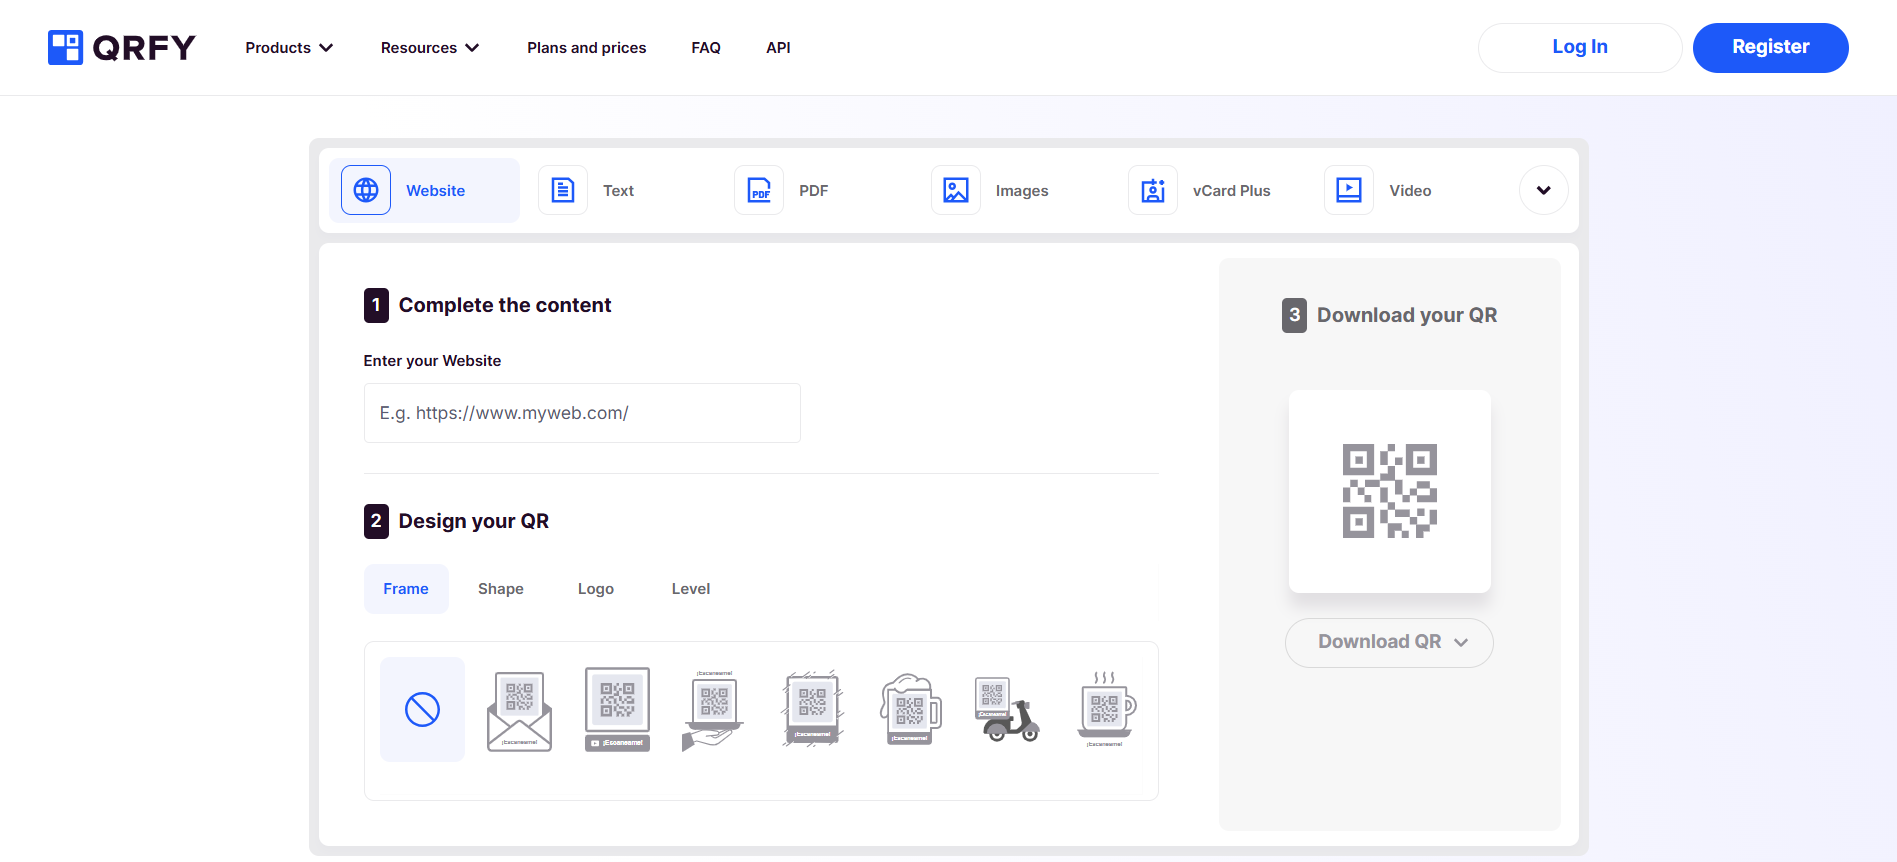The width and height of the screenshot is (1897, 862).
Task: Select the PDF file icon
Action: tap(759, 190)
